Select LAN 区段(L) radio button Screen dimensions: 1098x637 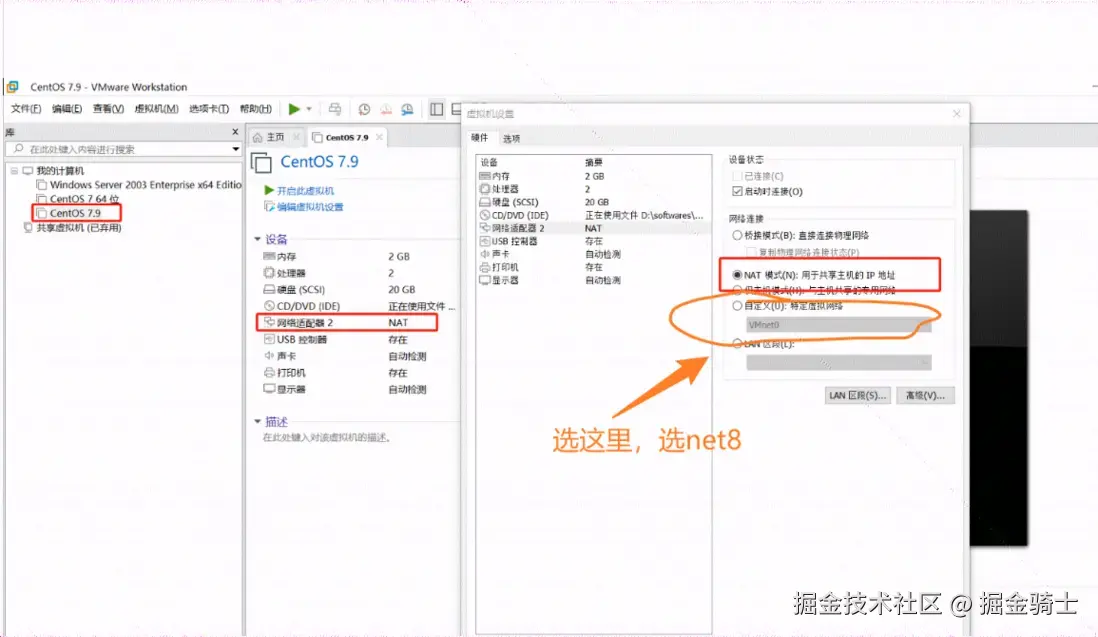(737, 344)
